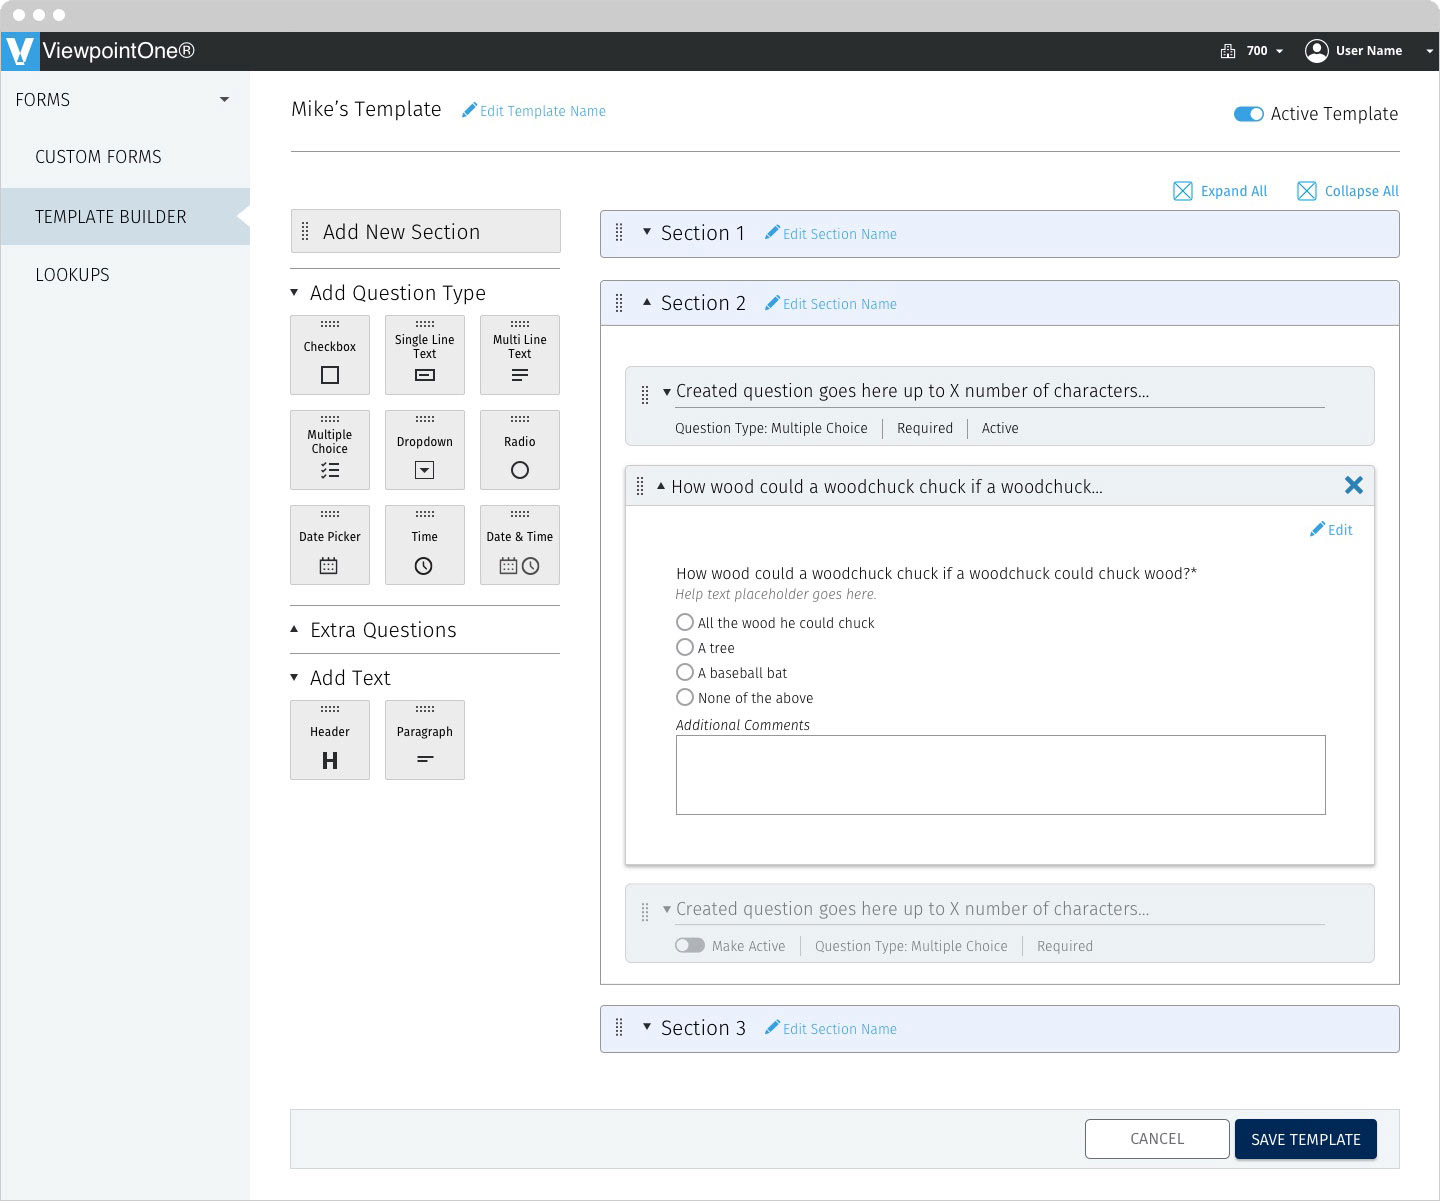
Task: Add a Radio question type tile
Action: pos(520,450)
